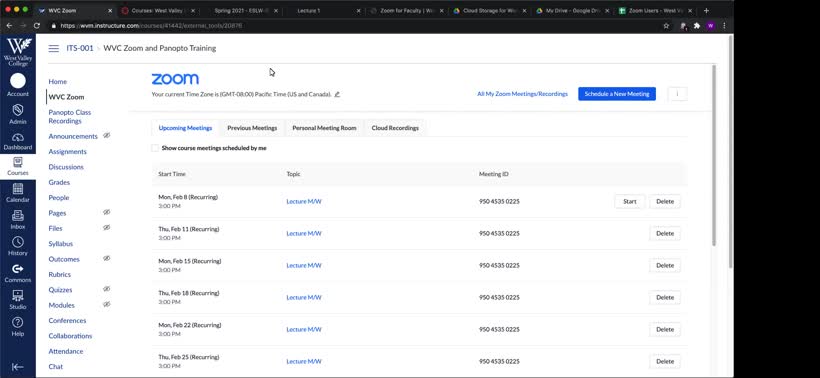The height and width of the screenshot is (378, 820).
Task: Collapse the global navigation arrow at bottom
Action: (x=18, y=367)
